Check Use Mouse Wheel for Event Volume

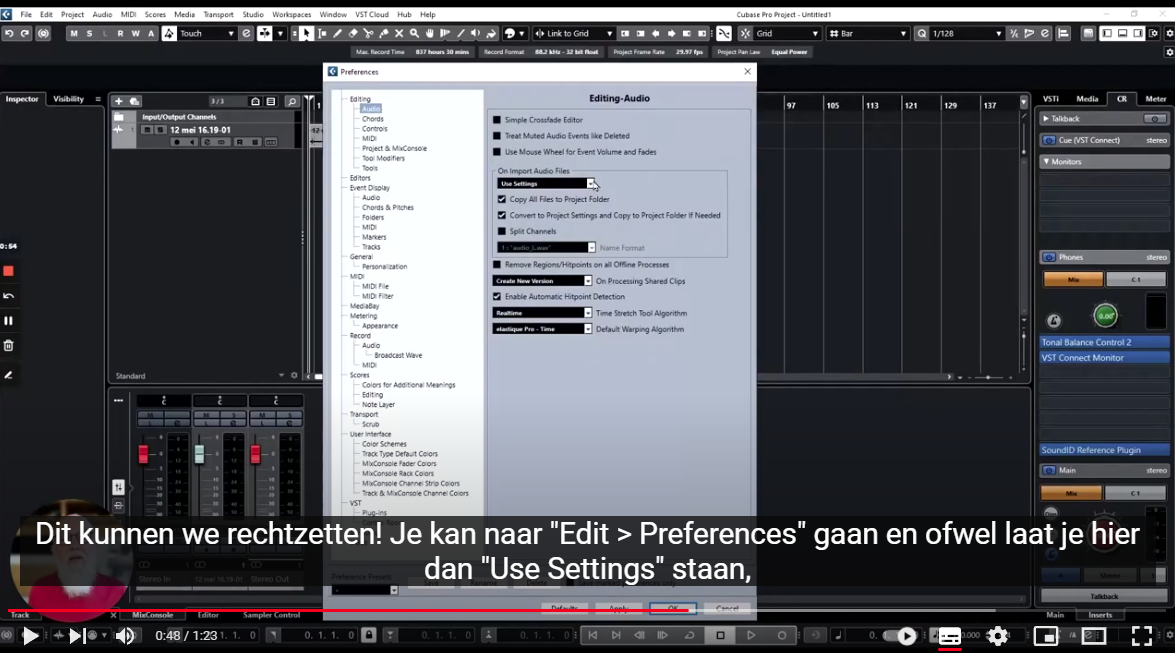click(x=497, y=151)
